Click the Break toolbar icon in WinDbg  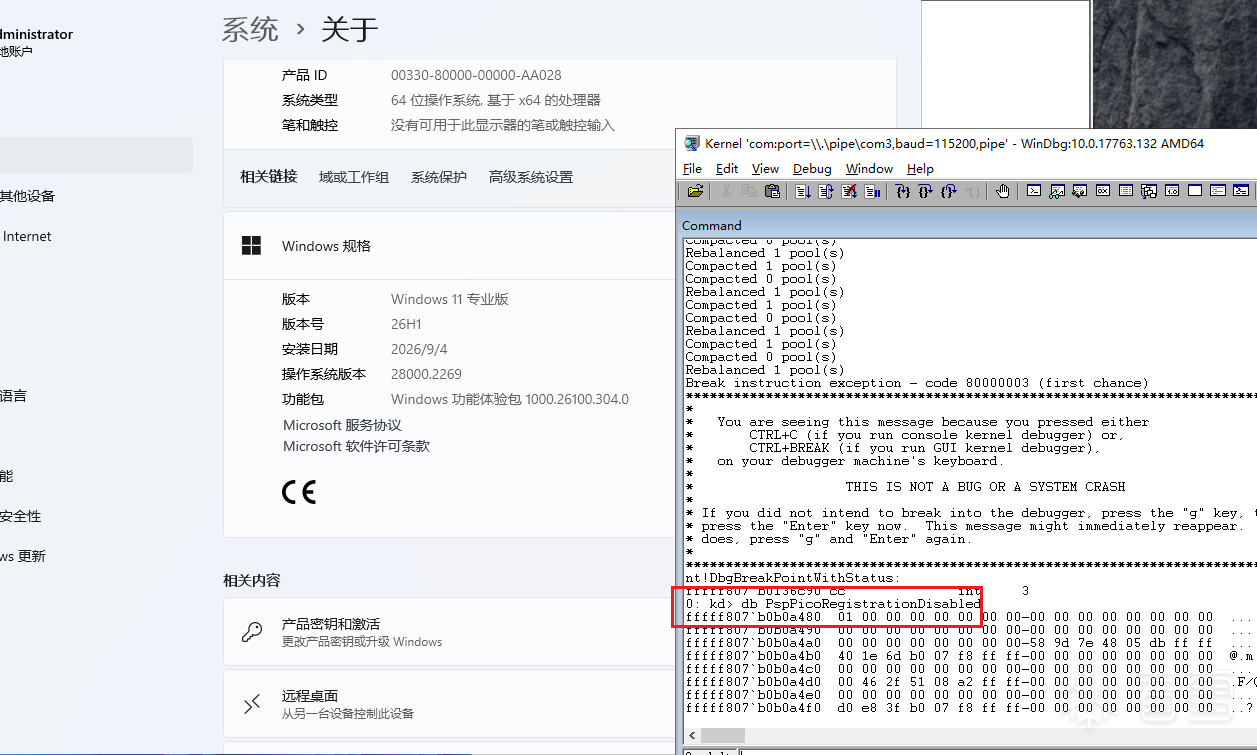872,191
